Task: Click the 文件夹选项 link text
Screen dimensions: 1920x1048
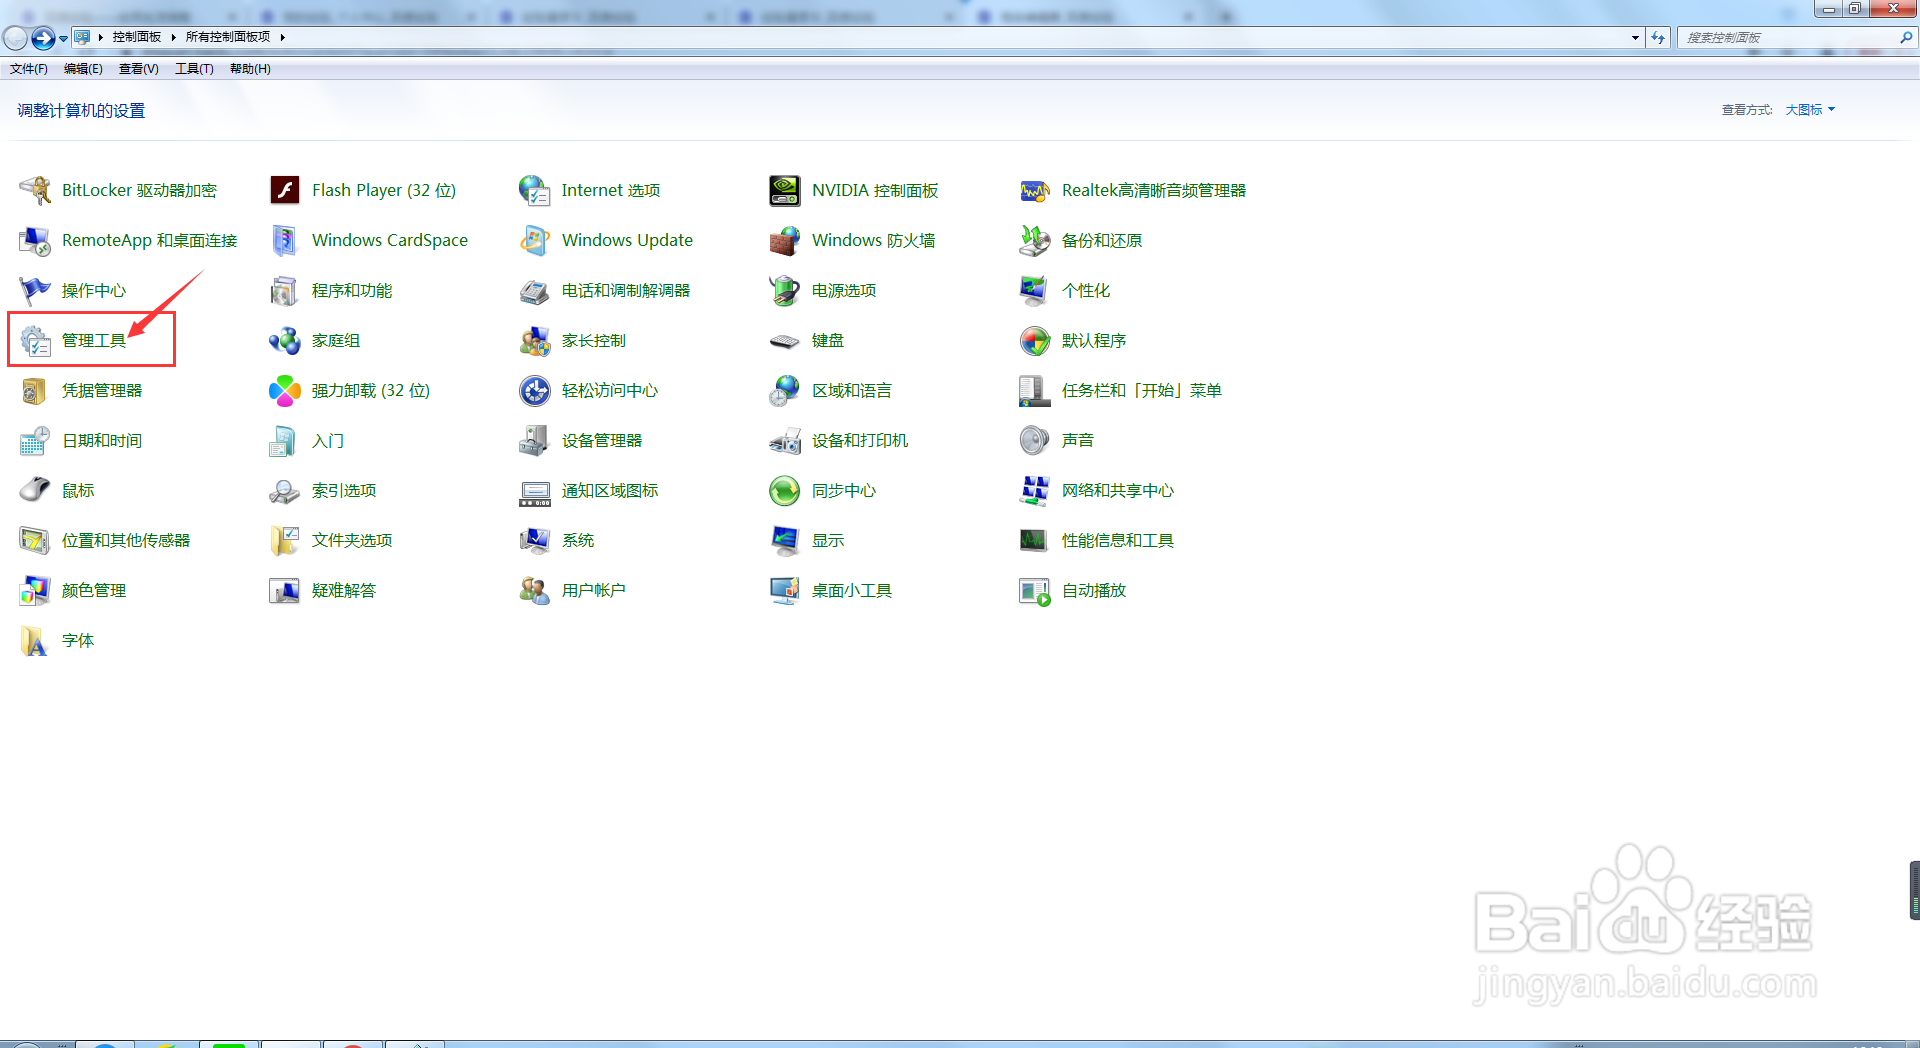Action: [x=352, y=540]
